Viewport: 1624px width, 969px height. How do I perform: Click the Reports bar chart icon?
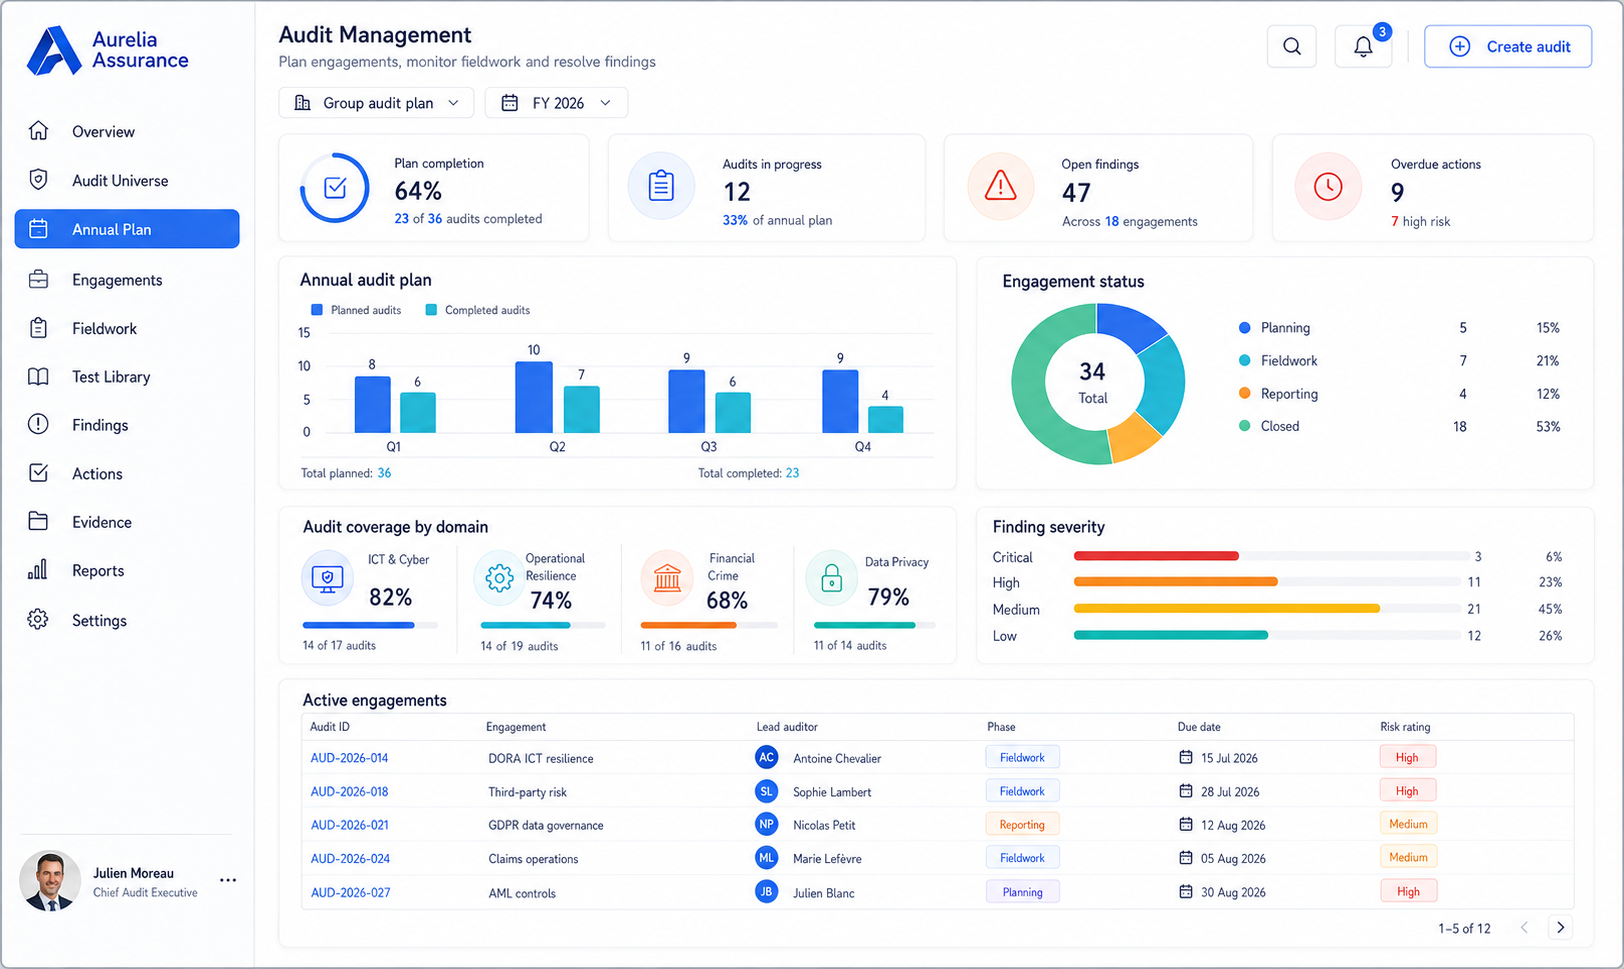[38, 570]
